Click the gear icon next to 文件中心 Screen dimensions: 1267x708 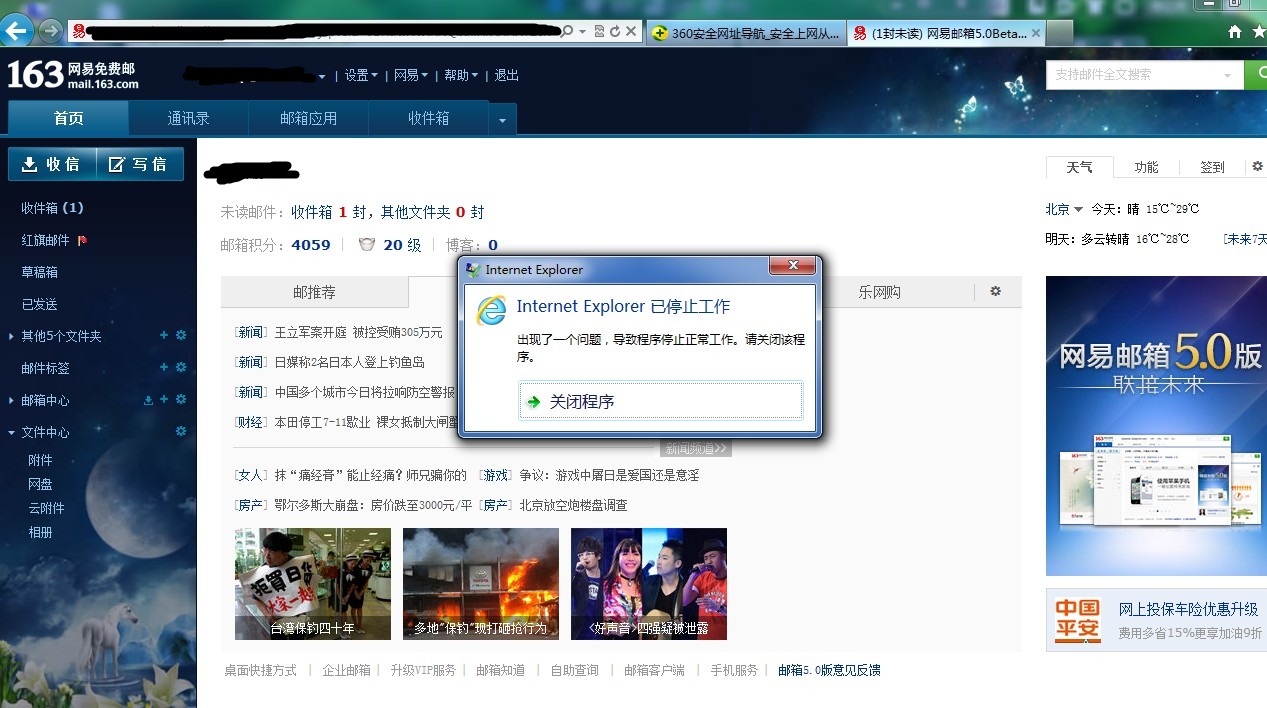pyautogui.click(x=181, y=431)
